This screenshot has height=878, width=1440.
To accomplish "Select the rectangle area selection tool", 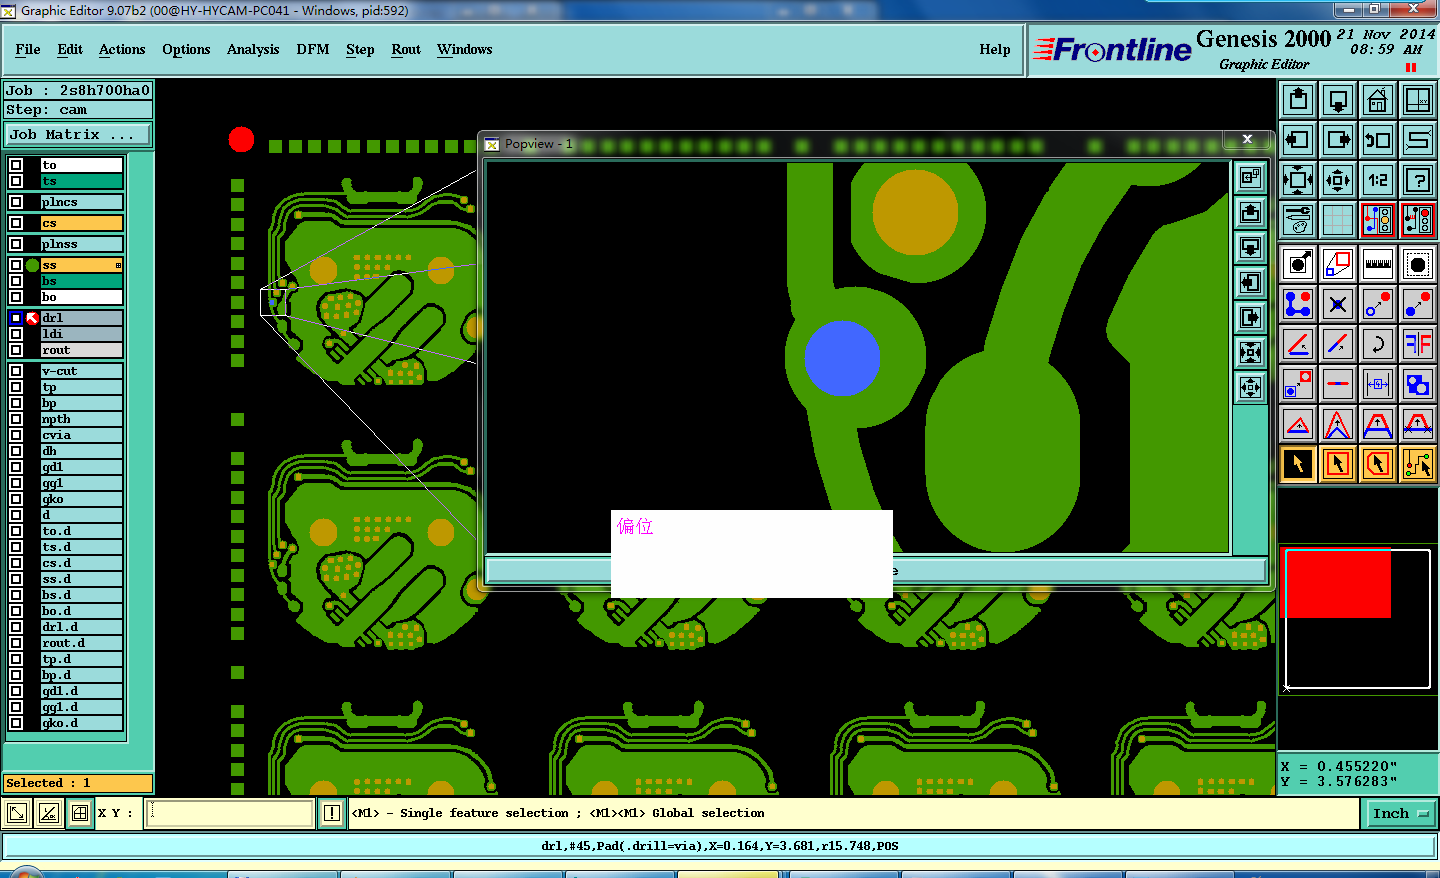I will [1338, 464].
